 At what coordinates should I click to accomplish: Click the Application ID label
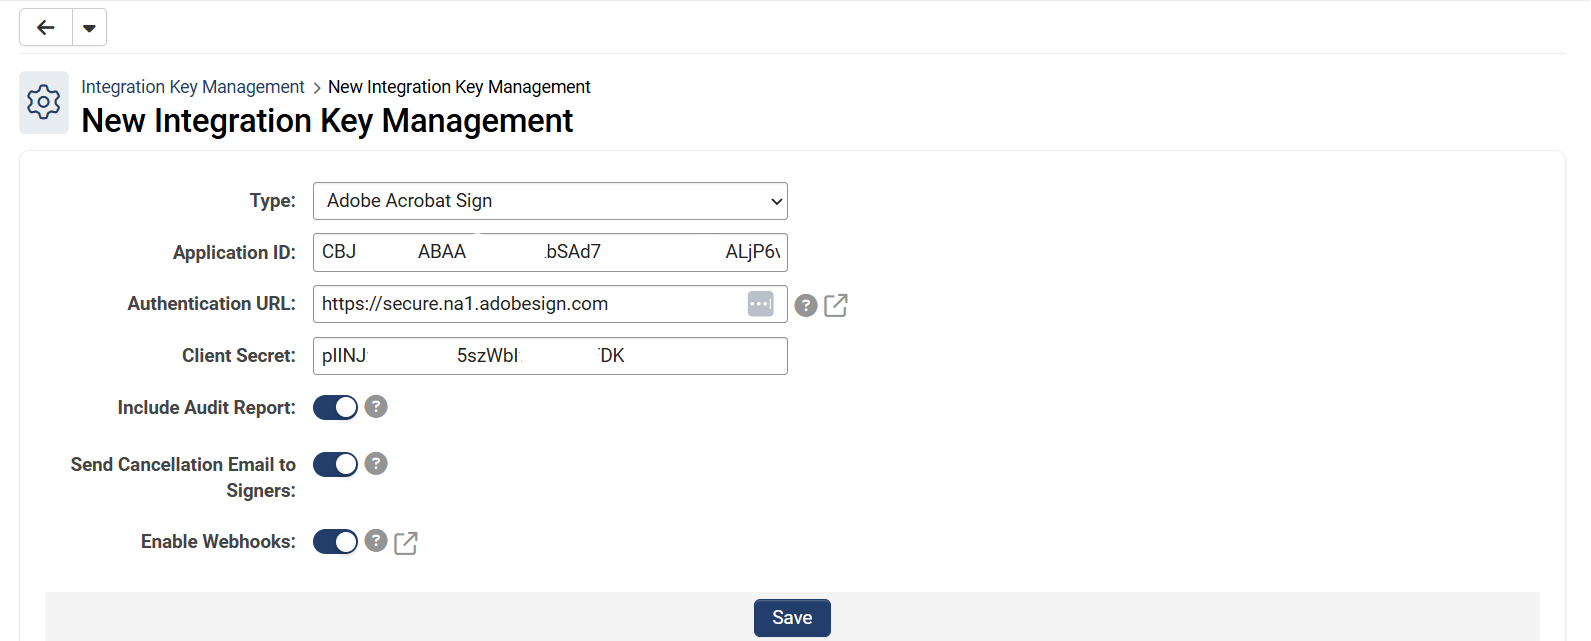234,252
